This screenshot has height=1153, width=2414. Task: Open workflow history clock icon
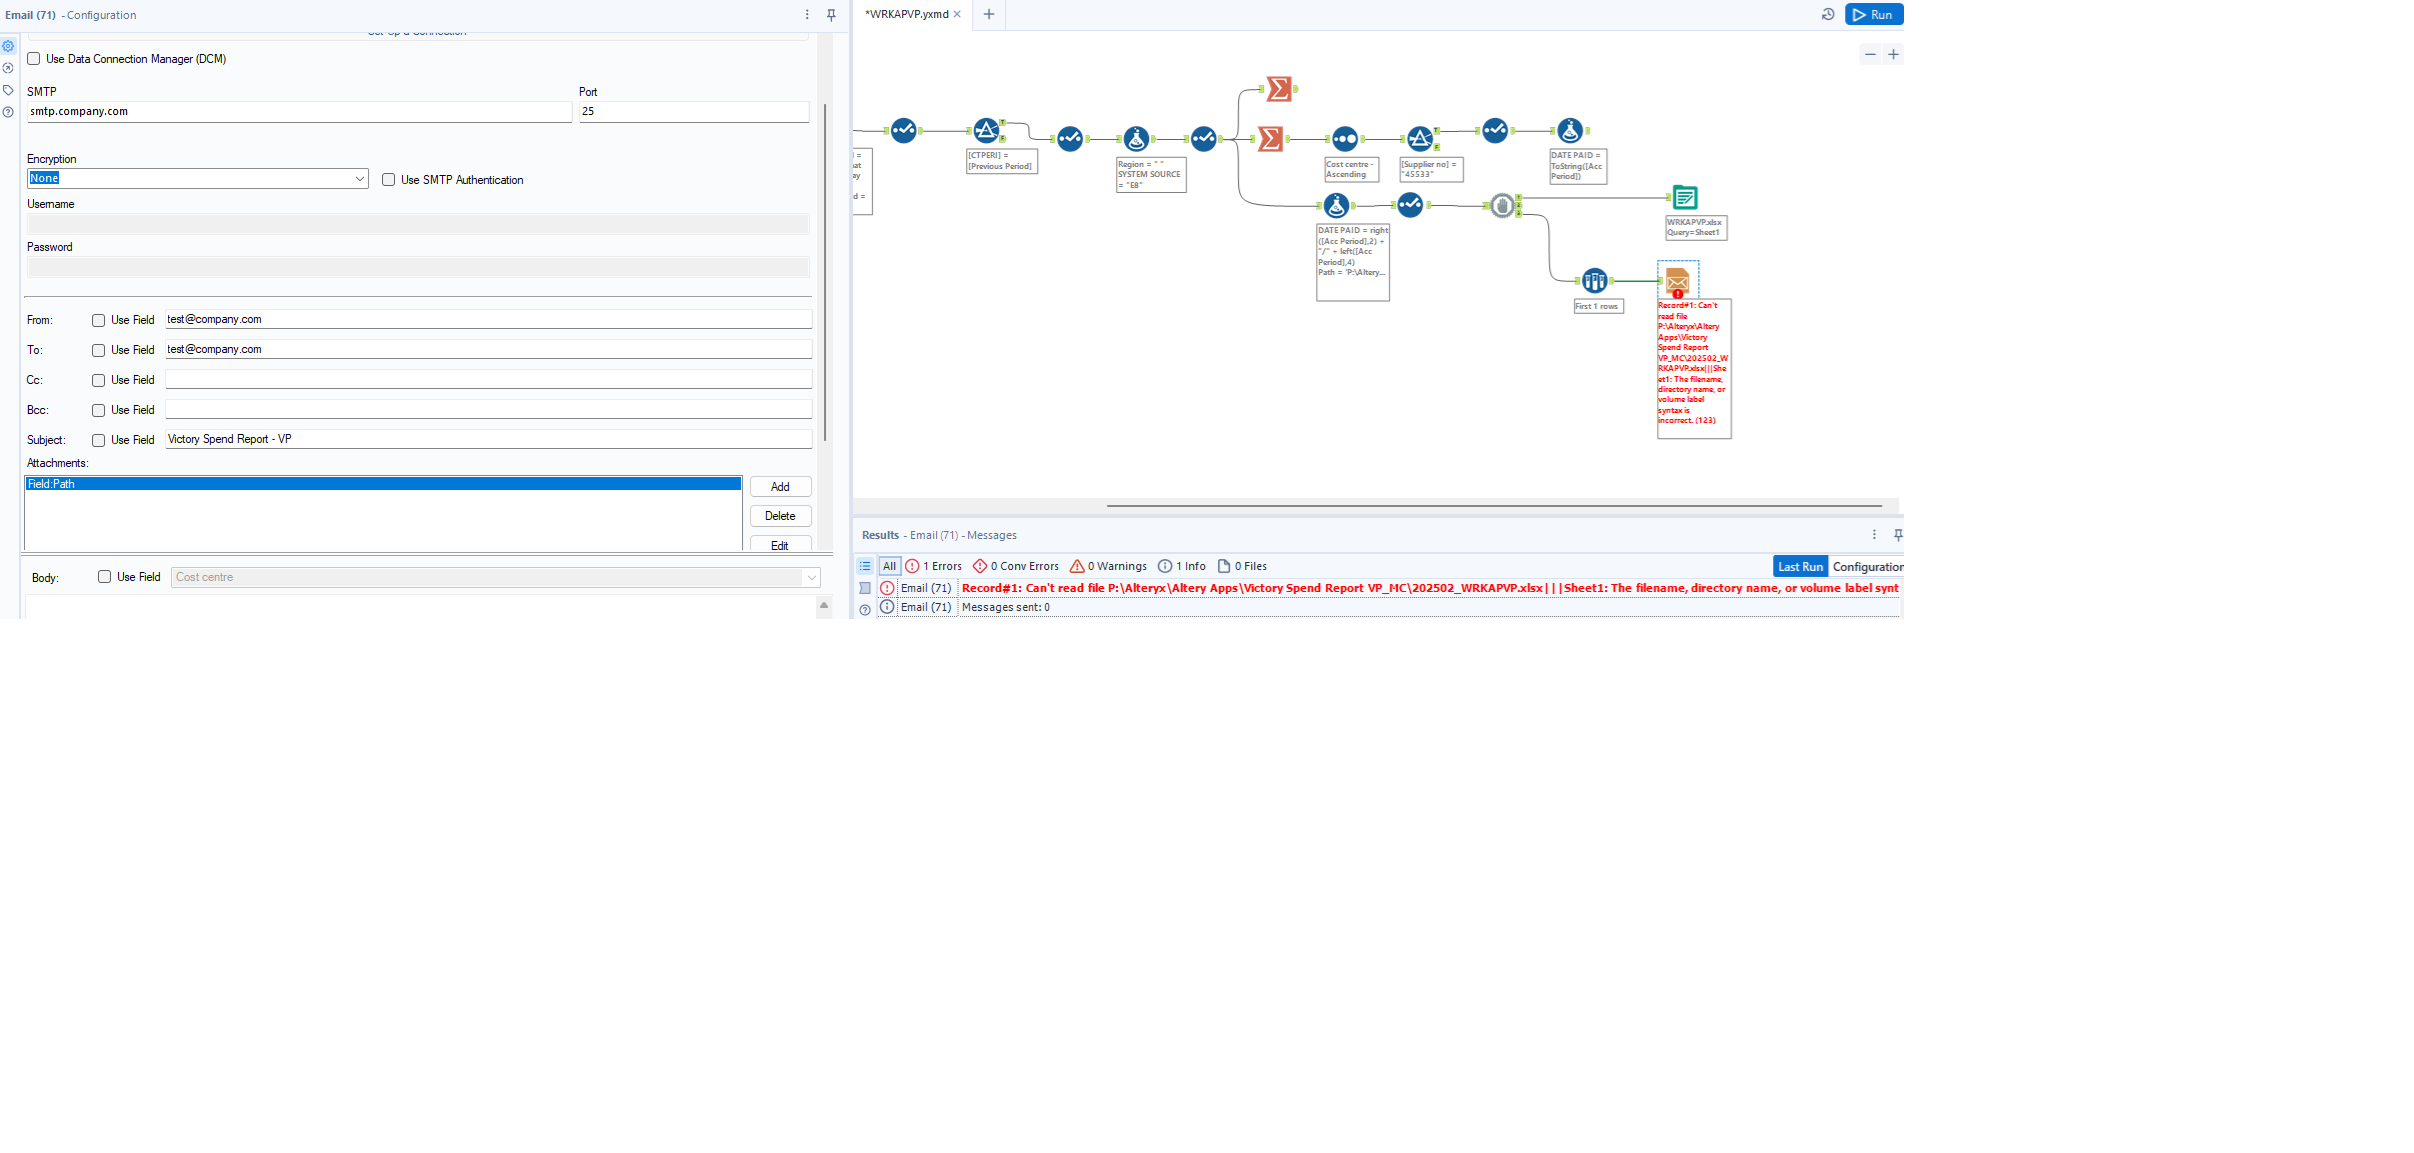[1827, 15]
